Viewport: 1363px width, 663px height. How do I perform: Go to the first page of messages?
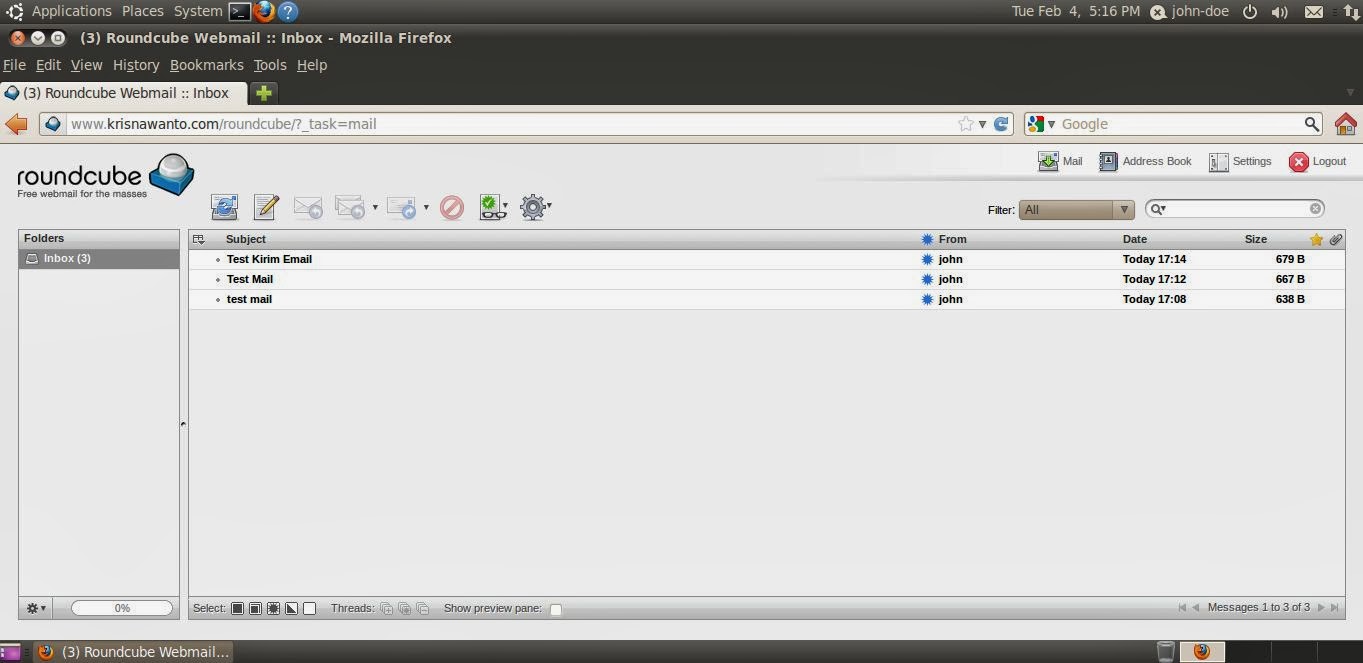tap(1182, 607)
